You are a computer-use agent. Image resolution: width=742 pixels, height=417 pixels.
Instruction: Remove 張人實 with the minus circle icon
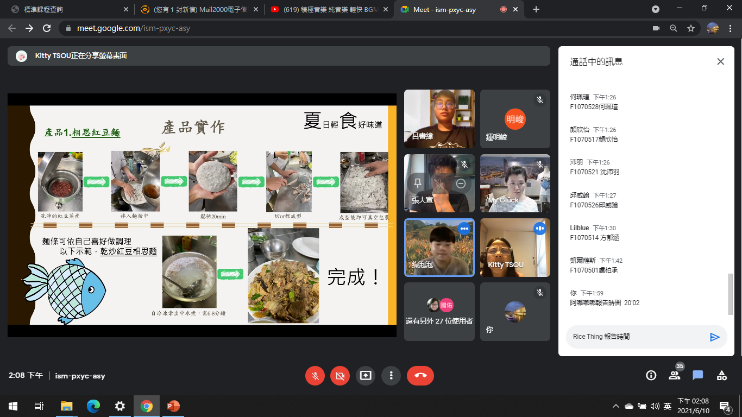pos(461,183)
